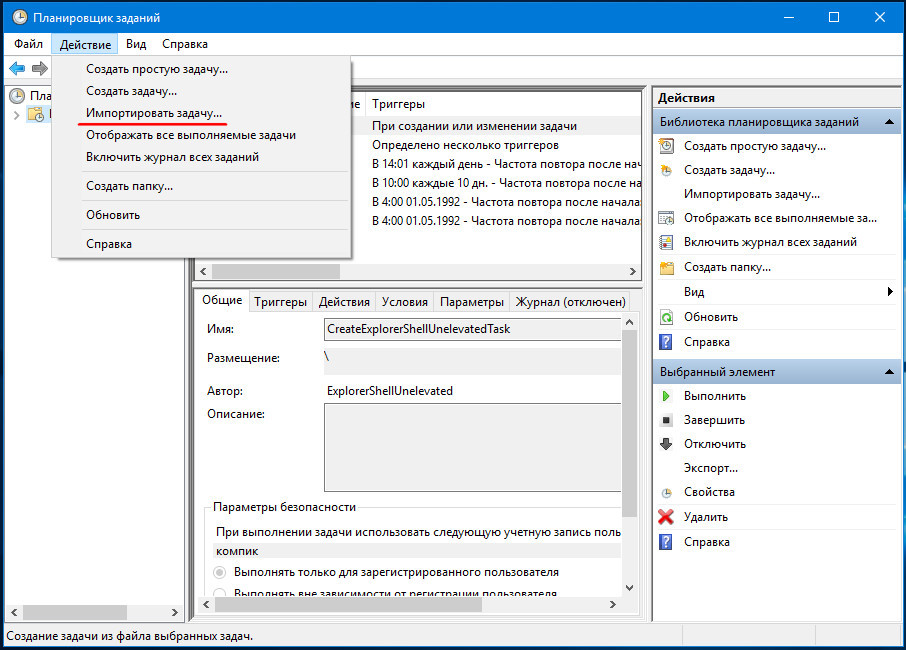Screen dimensions: 906x650
Task: Click the black stop icon for 'Завершить'
Action: [666, 420]
